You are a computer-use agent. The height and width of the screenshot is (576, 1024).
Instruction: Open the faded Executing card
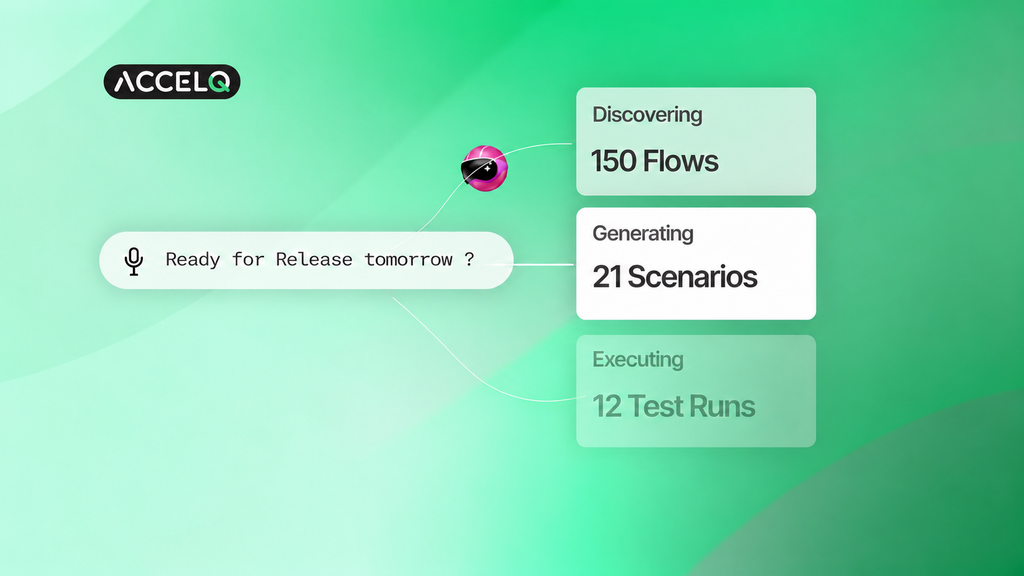tap(696, 391)
